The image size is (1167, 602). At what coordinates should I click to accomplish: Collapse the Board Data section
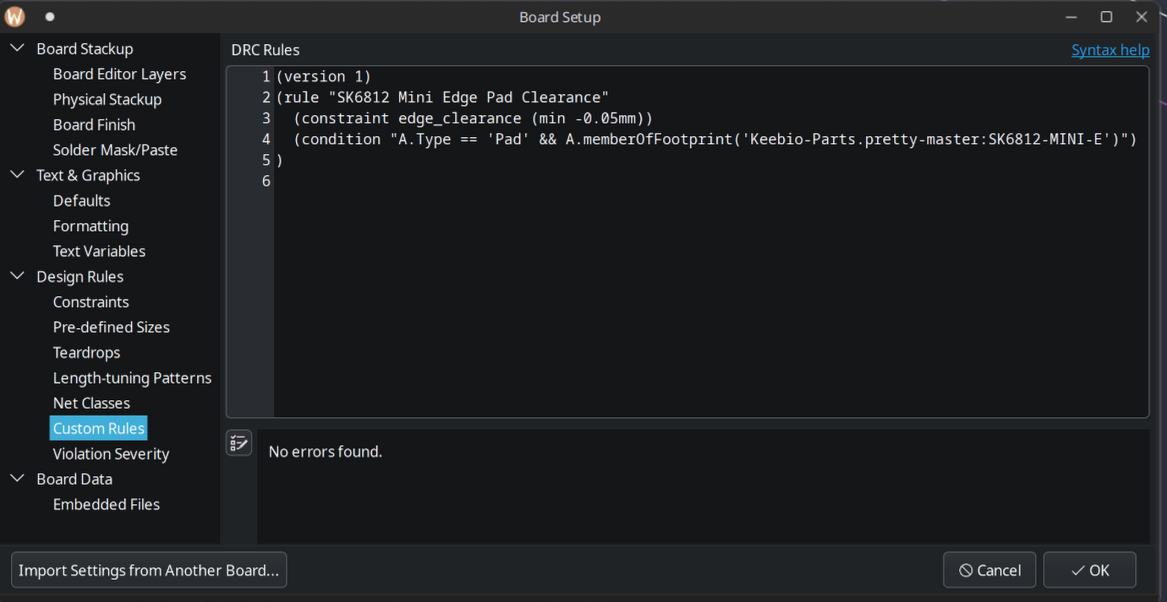[18, 479]
